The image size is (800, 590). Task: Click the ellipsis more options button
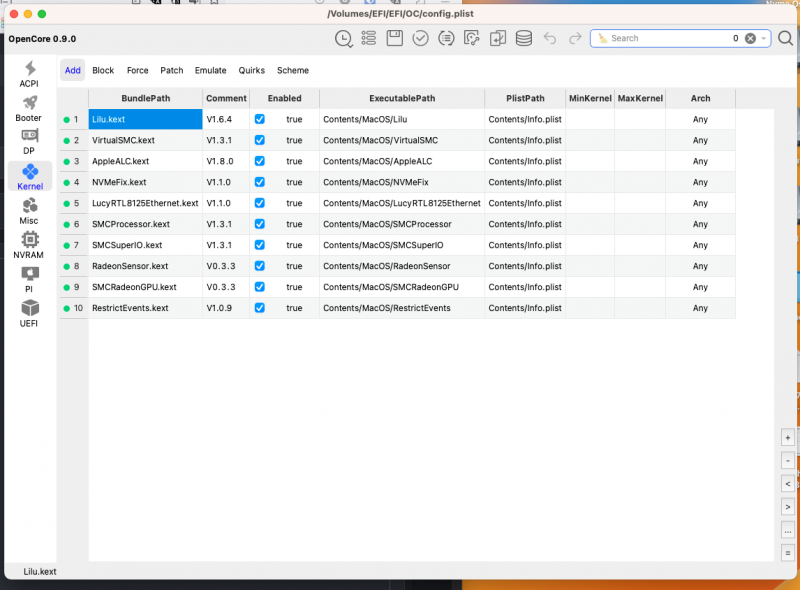point(788,530)
